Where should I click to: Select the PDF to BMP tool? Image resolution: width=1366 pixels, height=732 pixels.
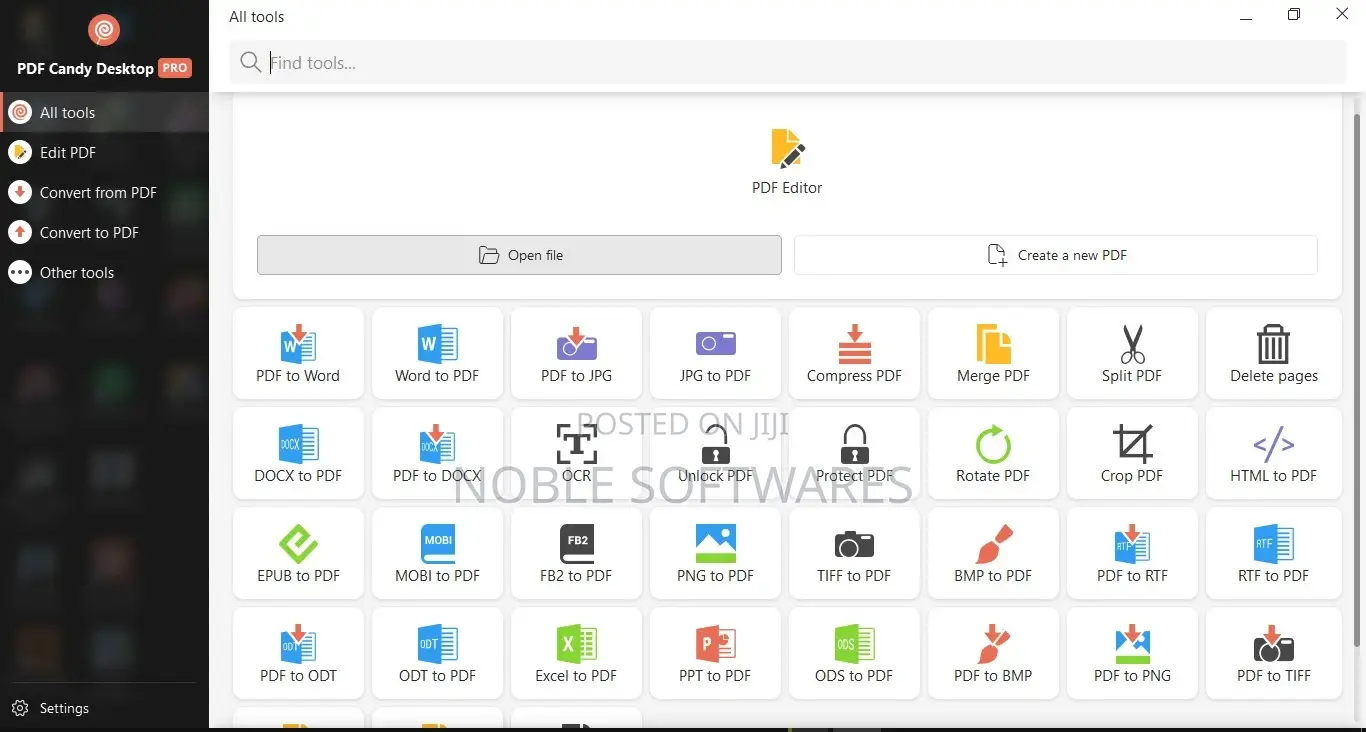pos(993,653)
